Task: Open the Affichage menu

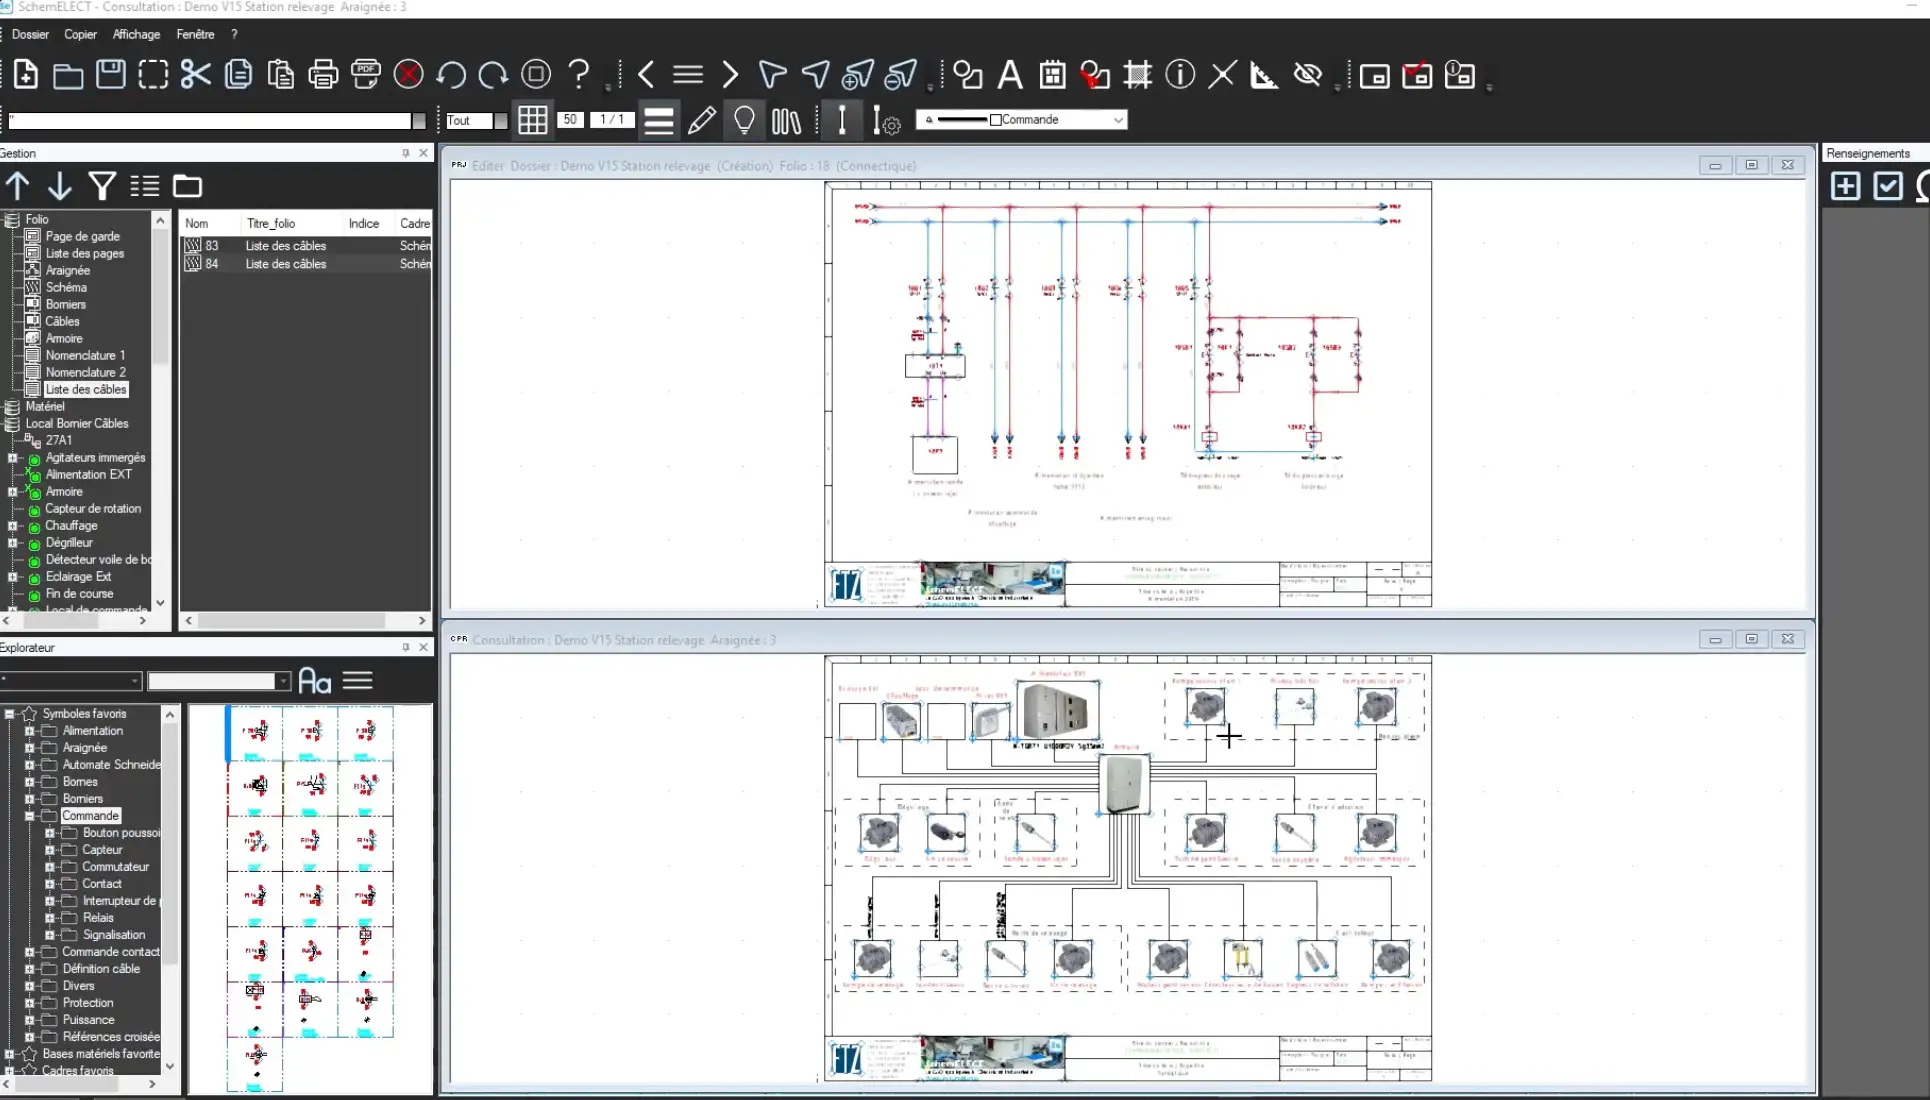Action: [136, 34]
